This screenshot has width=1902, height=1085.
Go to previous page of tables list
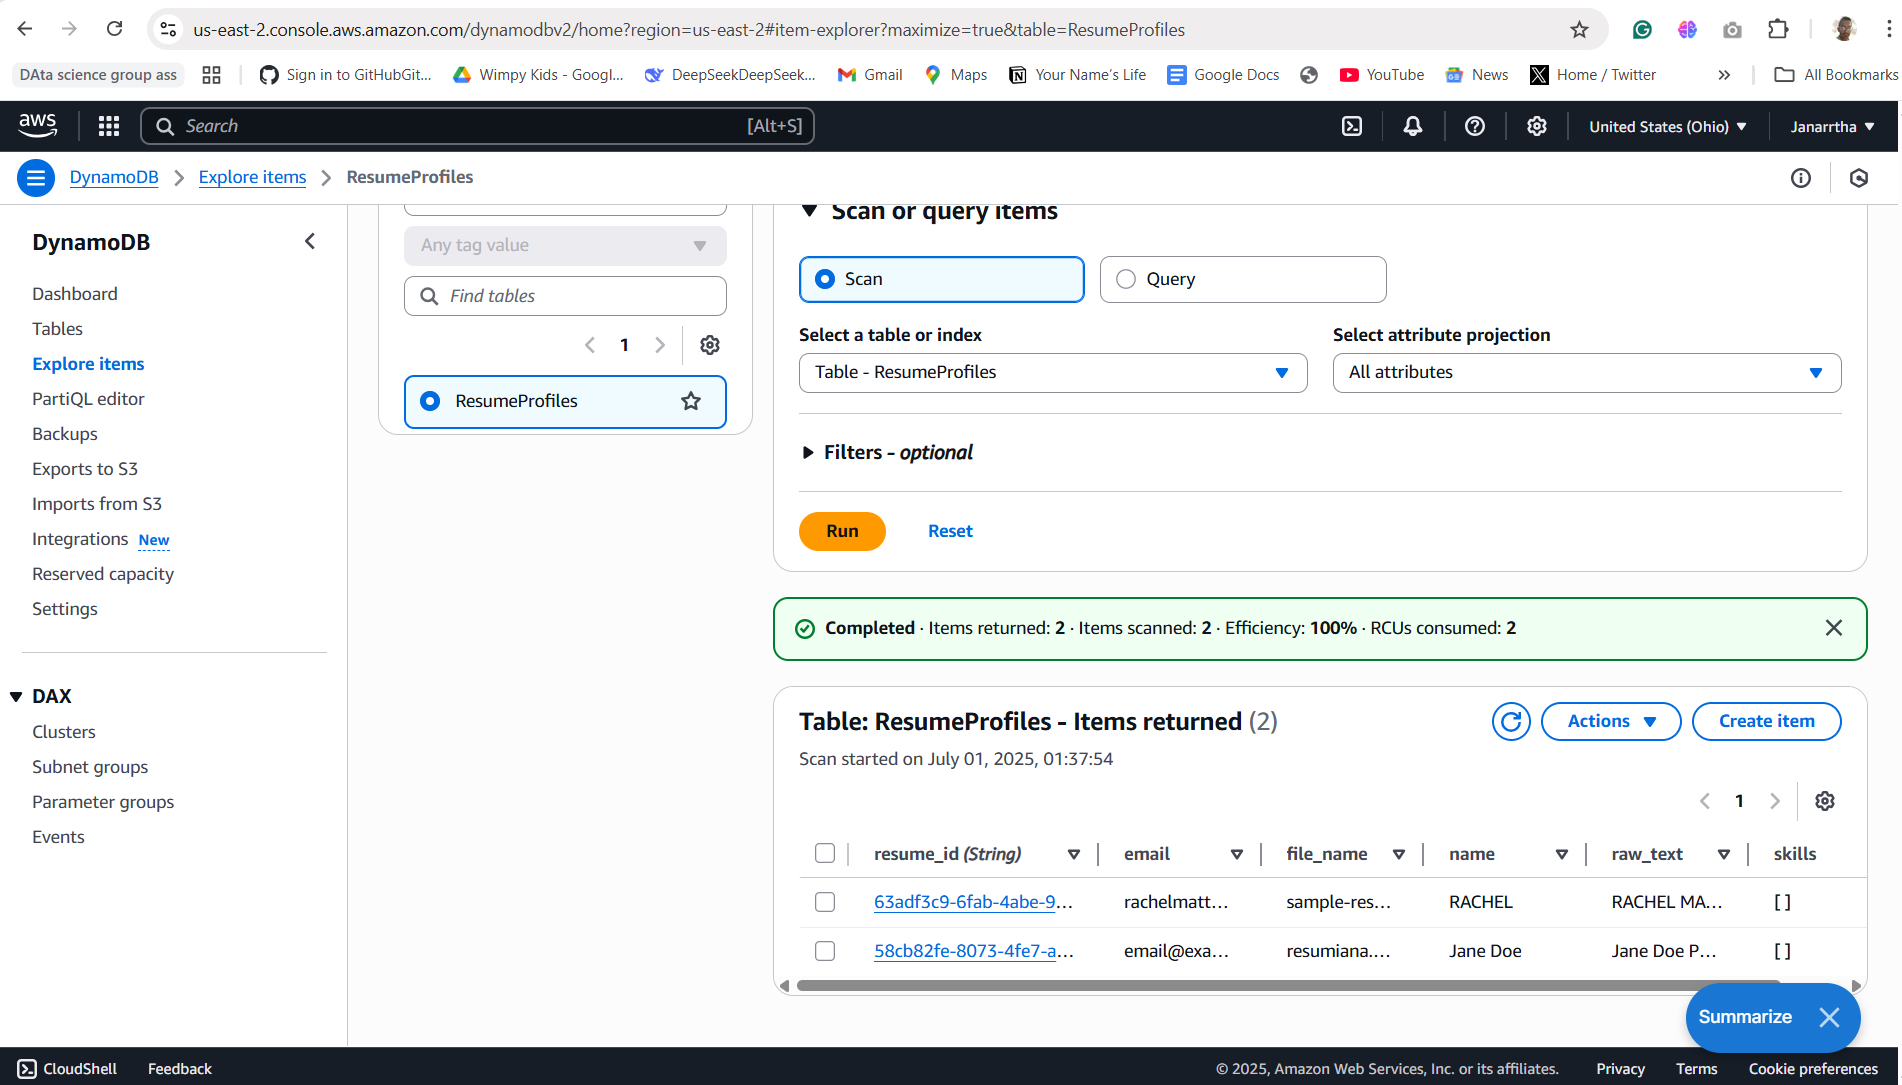tap(590, 345)
